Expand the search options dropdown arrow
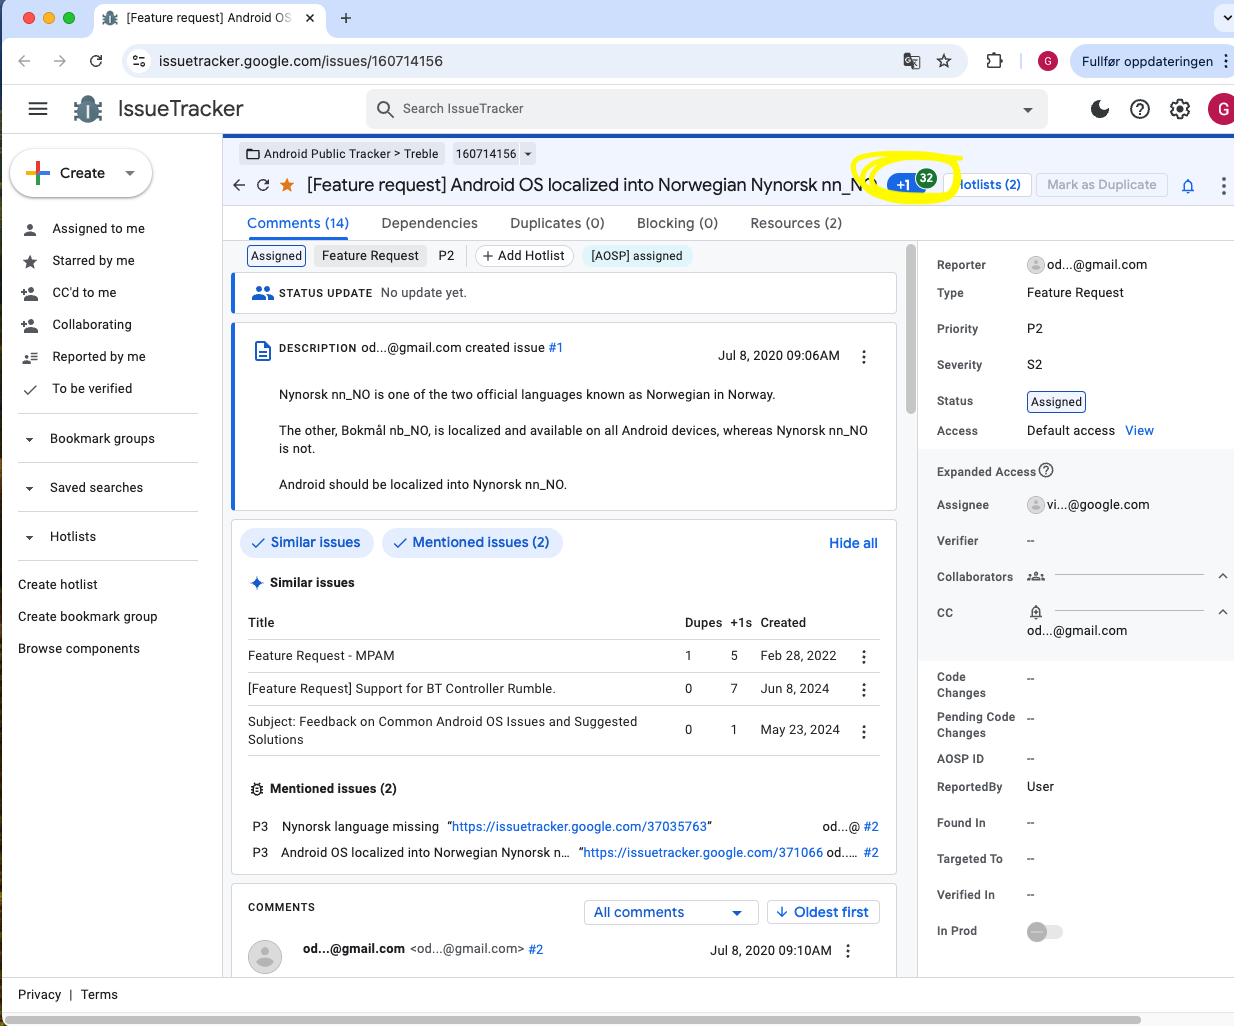 (x=1028, y=110)
